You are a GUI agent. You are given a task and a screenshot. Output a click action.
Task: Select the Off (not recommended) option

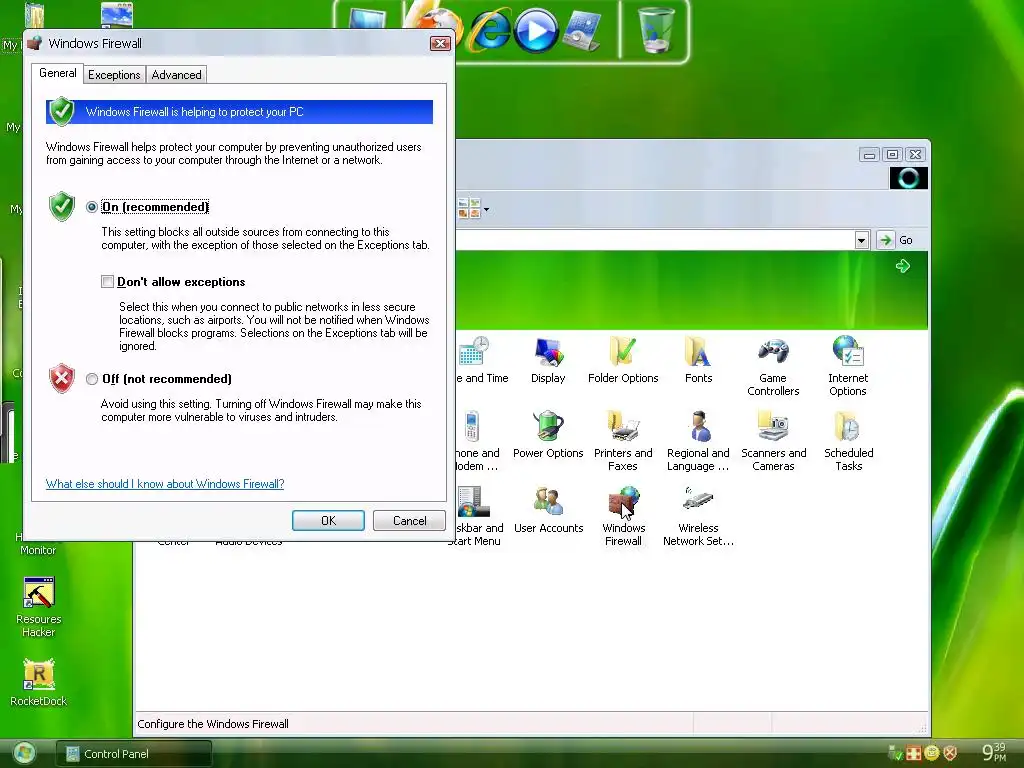point(92,379)
